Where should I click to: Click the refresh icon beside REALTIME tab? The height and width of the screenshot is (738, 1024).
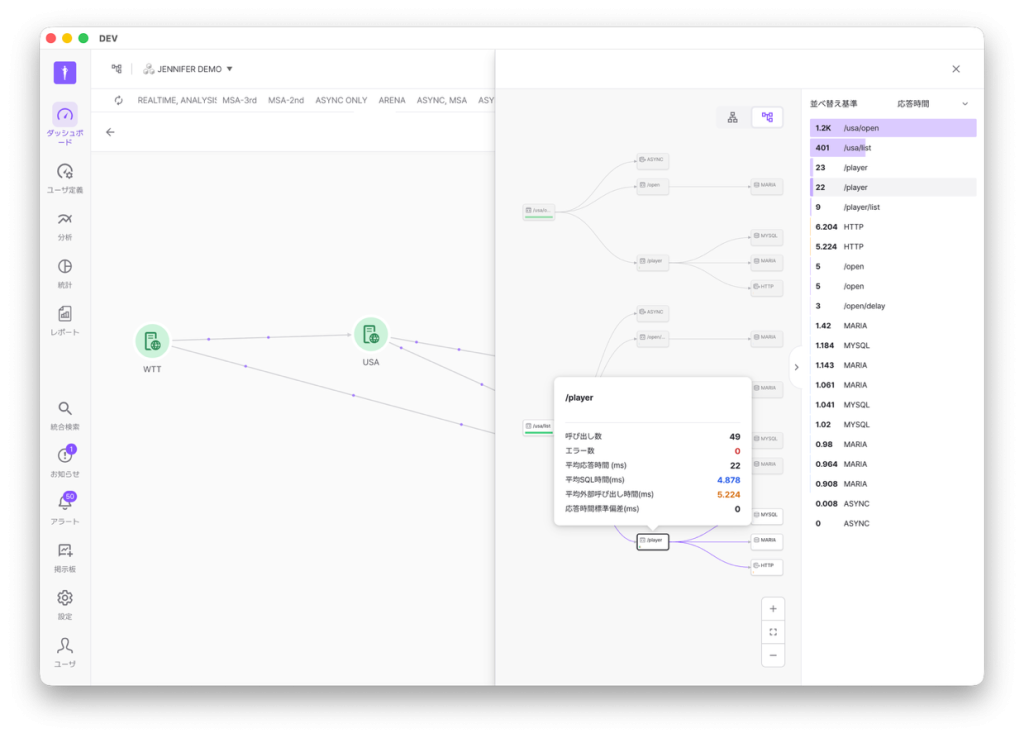click(119, 100)
